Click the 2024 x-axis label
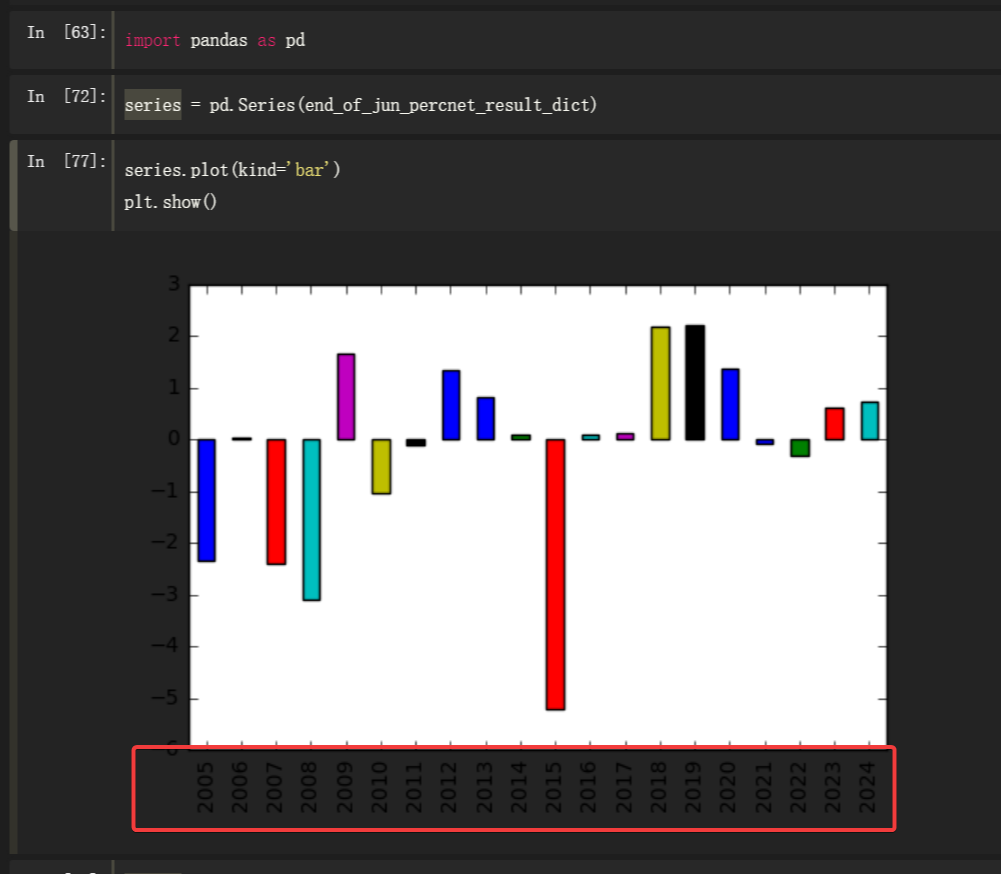Image resolution: width=1001 pixels, height=874 pixels. pyautogui.click(x=868, y=787)
